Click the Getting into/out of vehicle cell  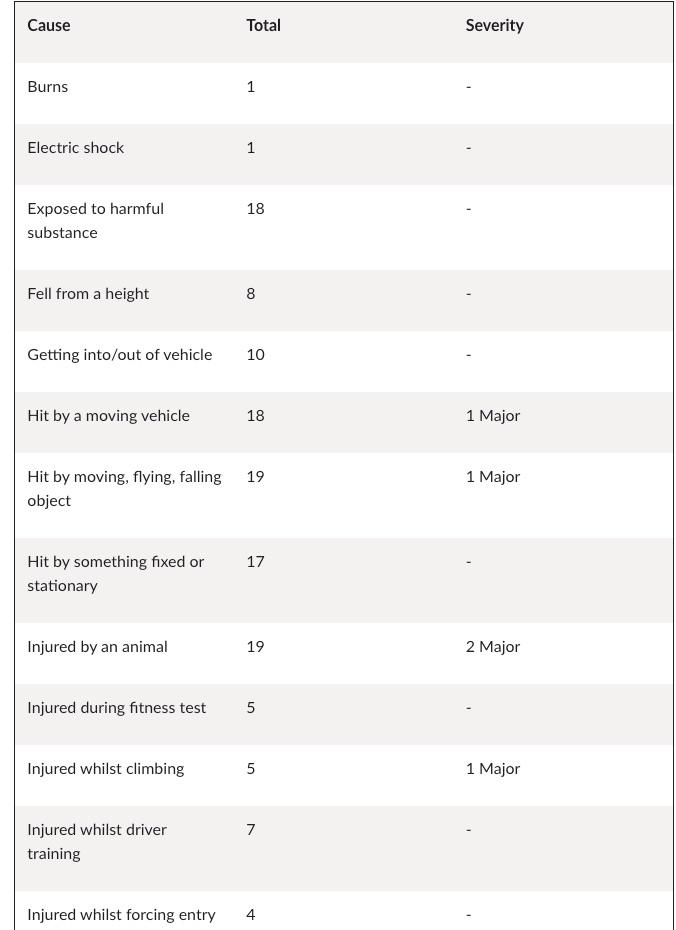coord(120,355)
